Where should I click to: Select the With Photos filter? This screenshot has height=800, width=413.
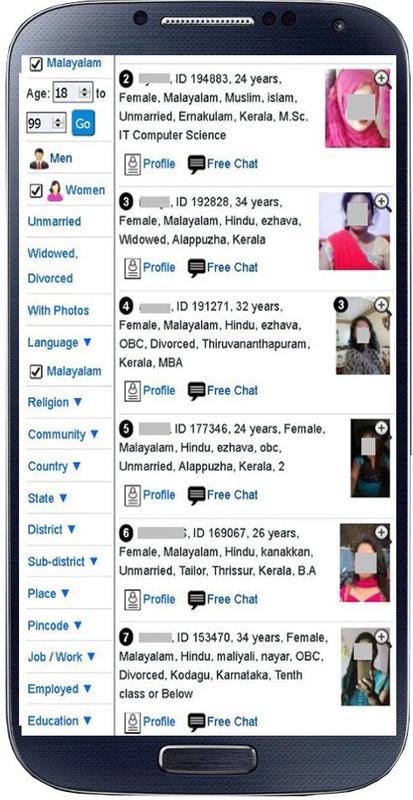pos(58,311)
